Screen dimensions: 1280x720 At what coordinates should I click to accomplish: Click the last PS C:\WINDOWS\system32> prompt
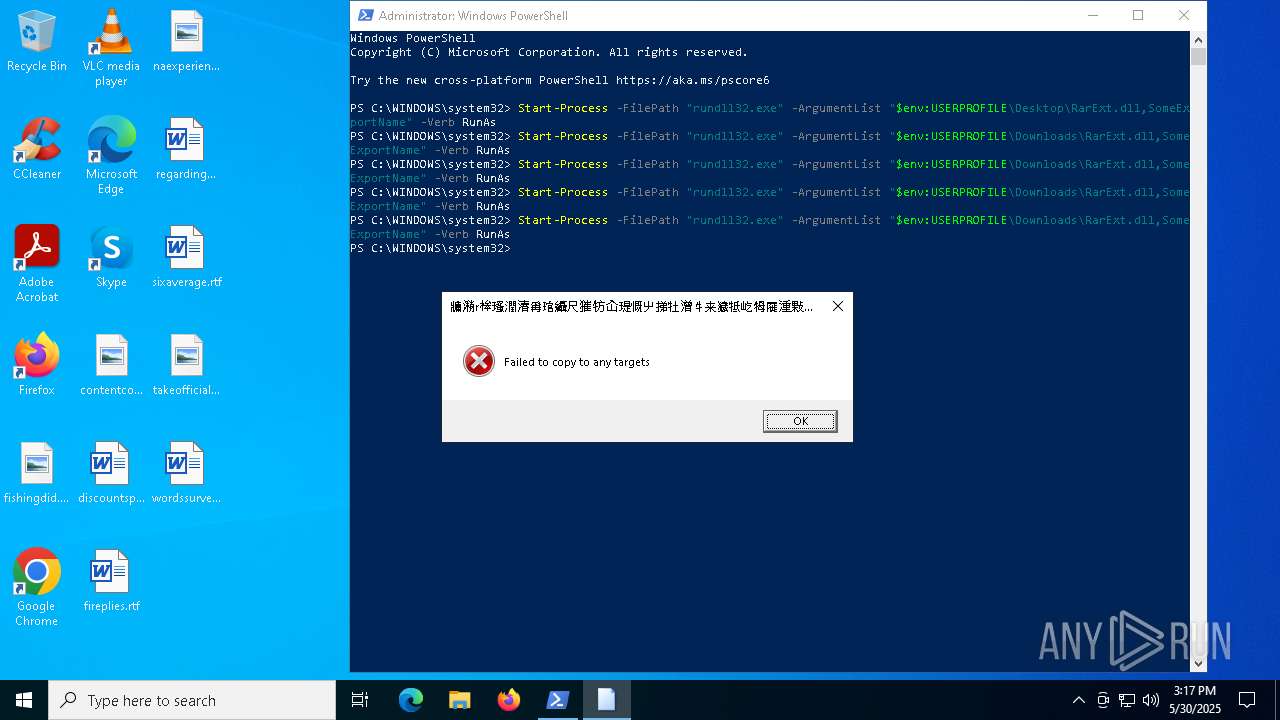[430, 248]
